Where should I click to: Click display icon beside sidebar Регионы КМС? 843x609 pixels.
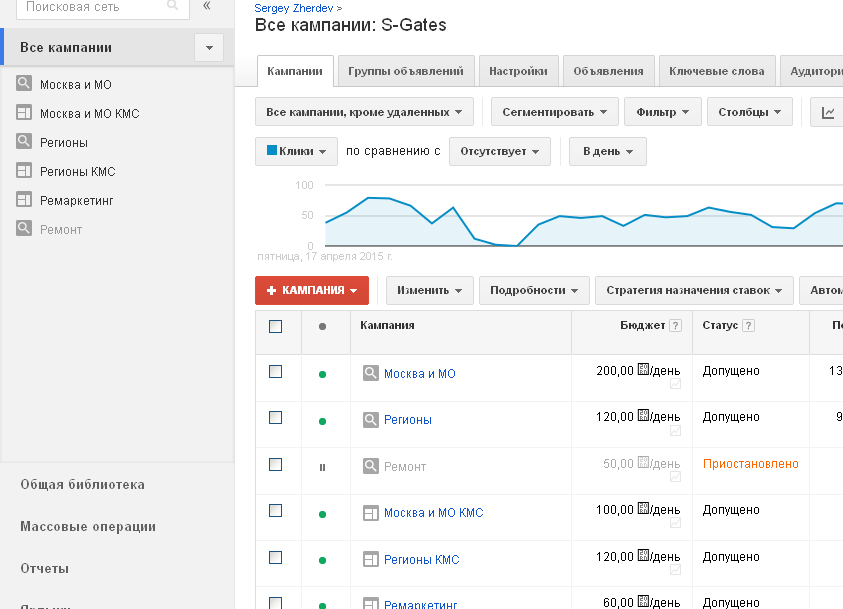24,170
